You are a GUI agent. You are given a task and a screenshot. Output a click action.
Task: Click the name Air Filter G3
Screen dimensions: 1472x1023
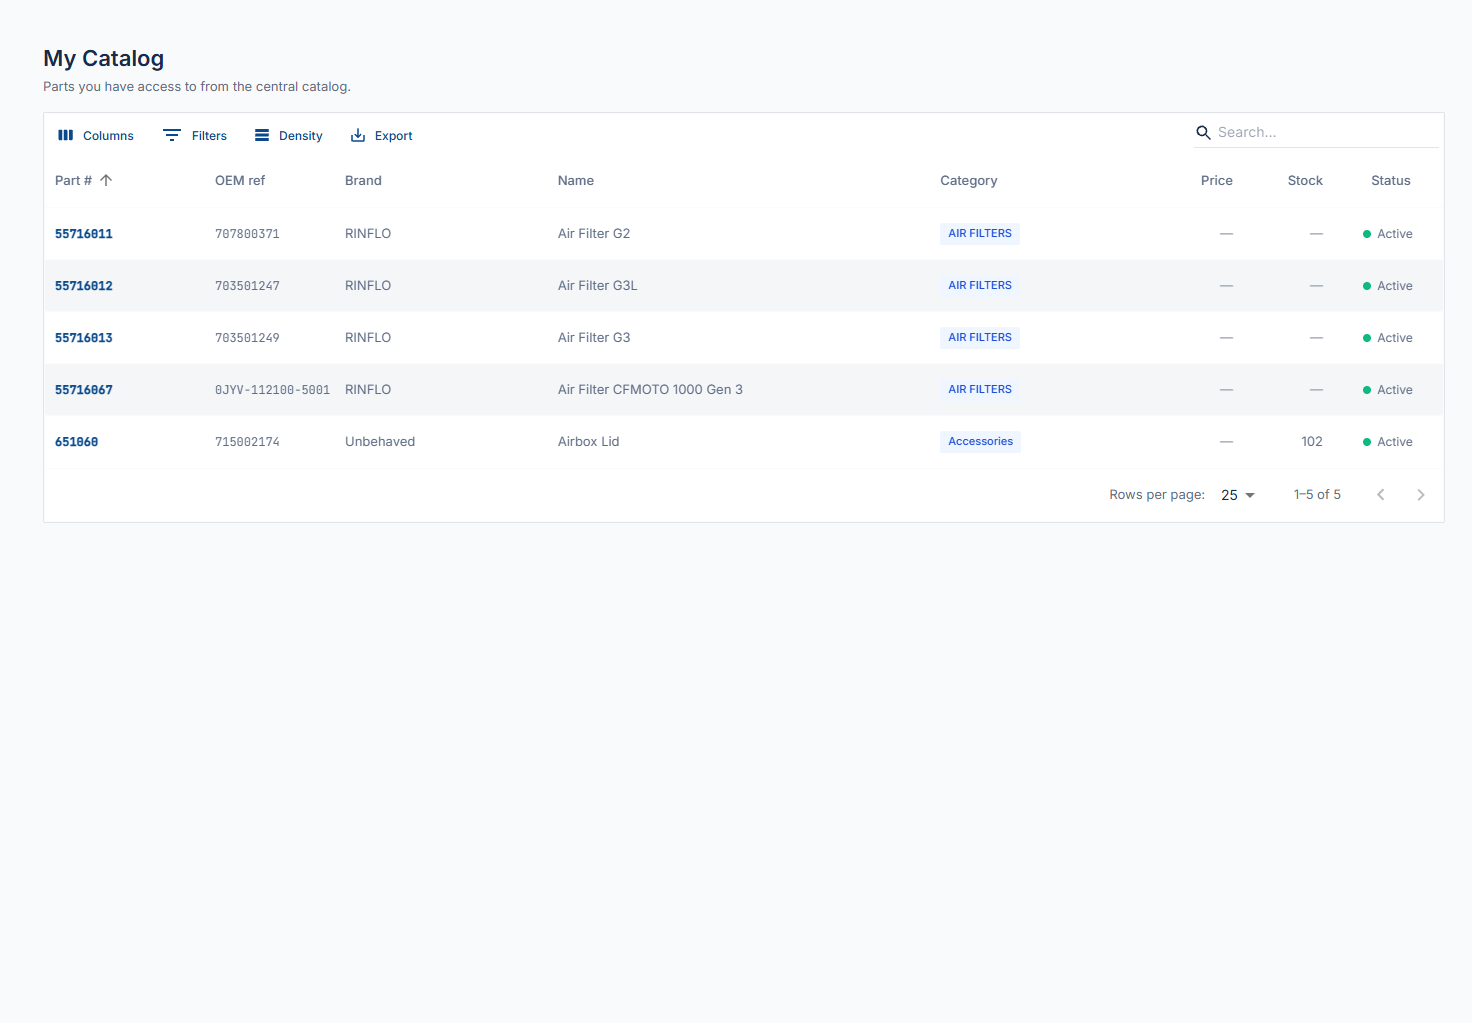pyautogui.click(x=594, y=337)
